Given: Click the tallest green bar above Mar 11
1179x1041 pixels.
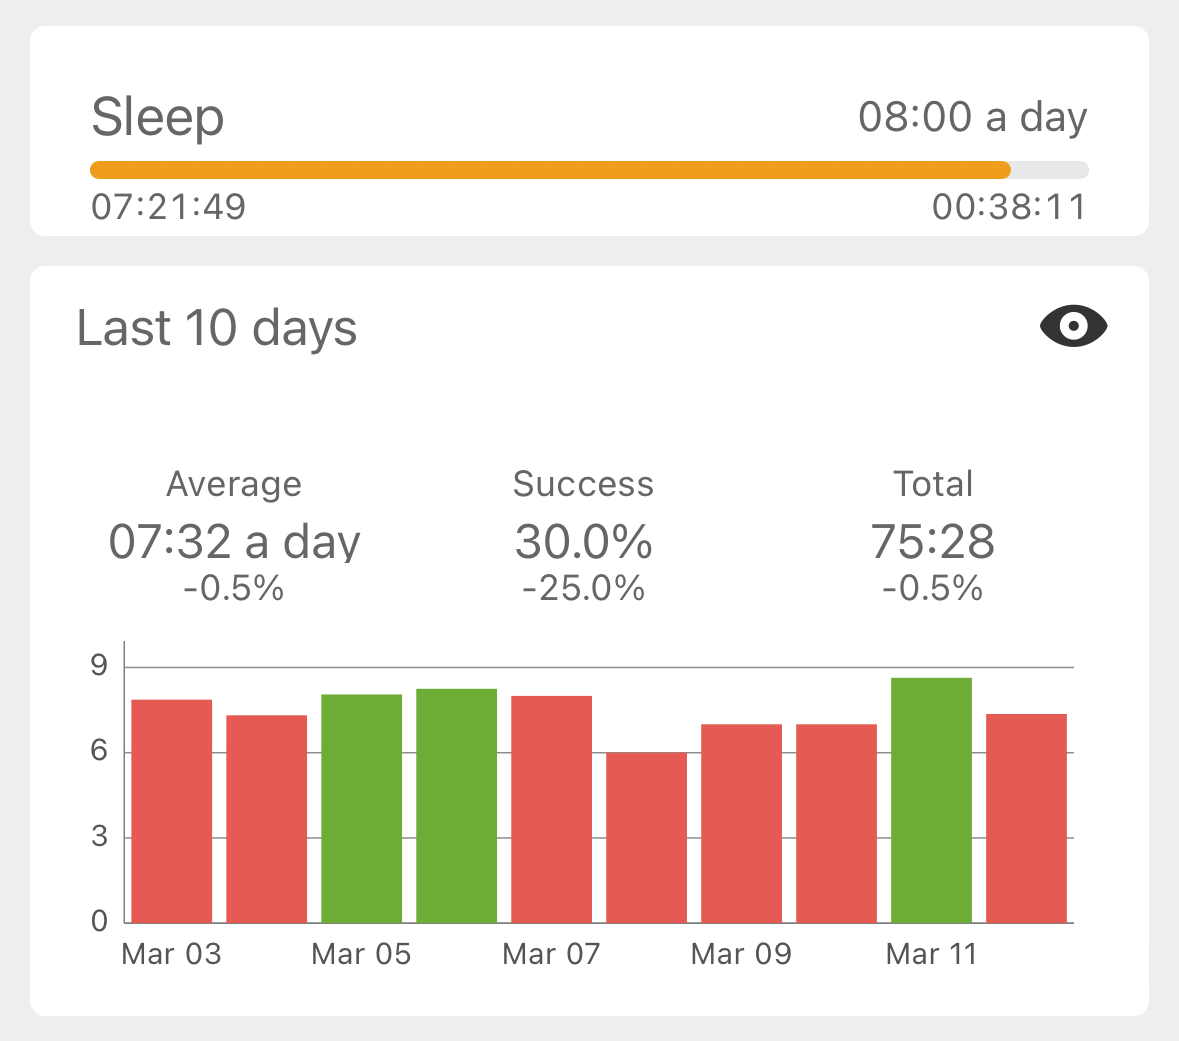Looking at the screenshot, I should 932,800.
